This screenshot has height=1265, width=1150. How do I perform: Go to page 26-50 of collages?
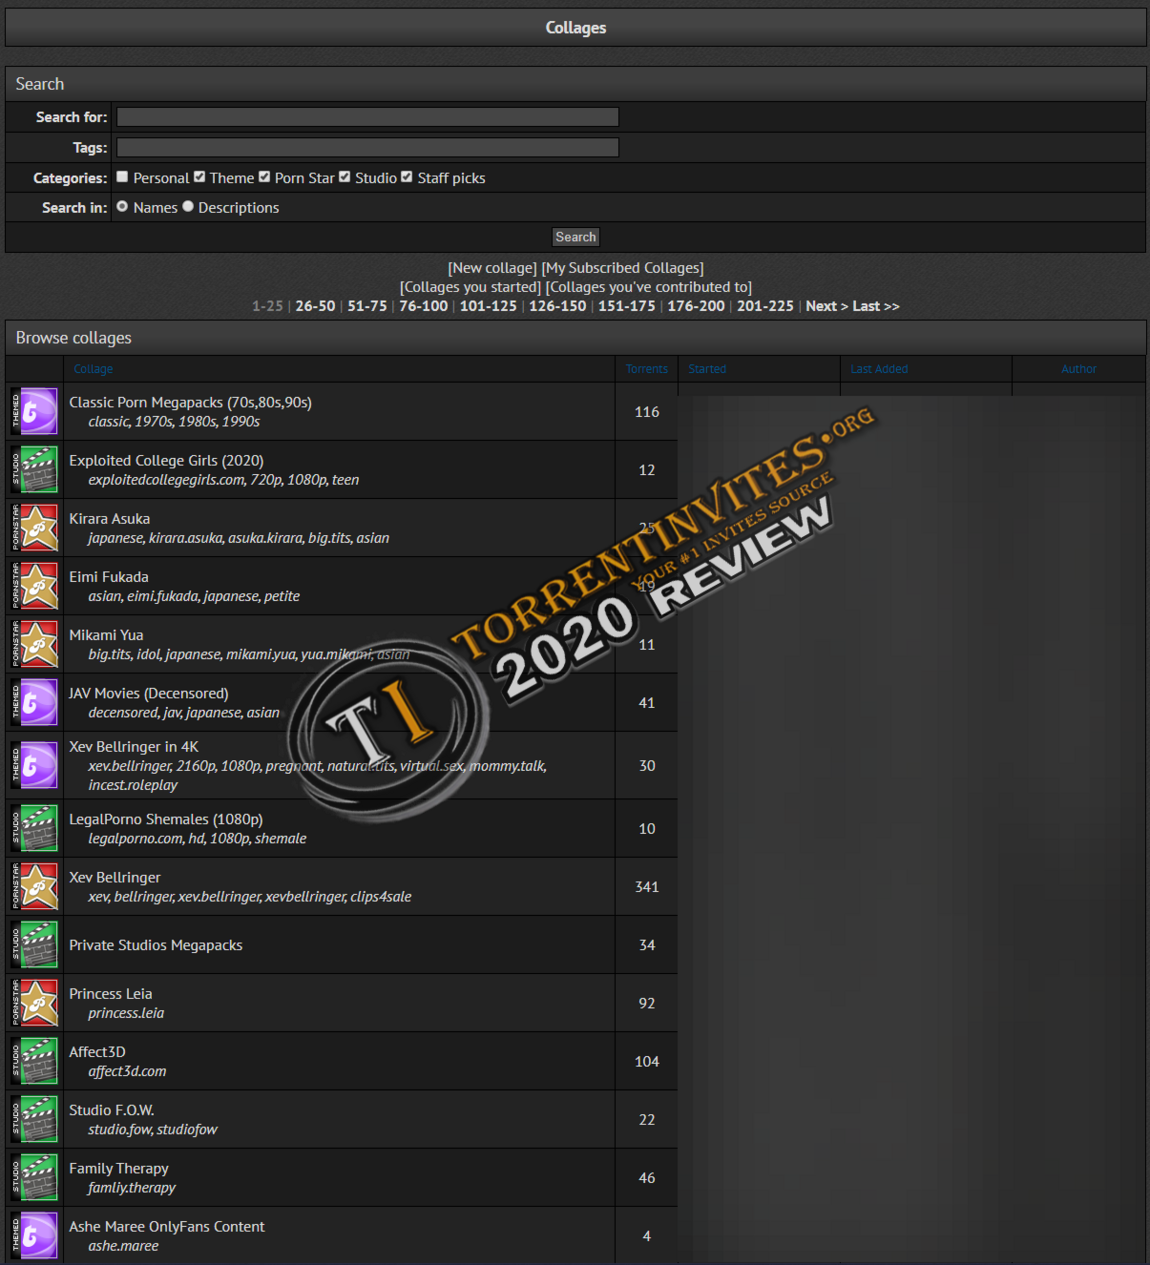315,306
